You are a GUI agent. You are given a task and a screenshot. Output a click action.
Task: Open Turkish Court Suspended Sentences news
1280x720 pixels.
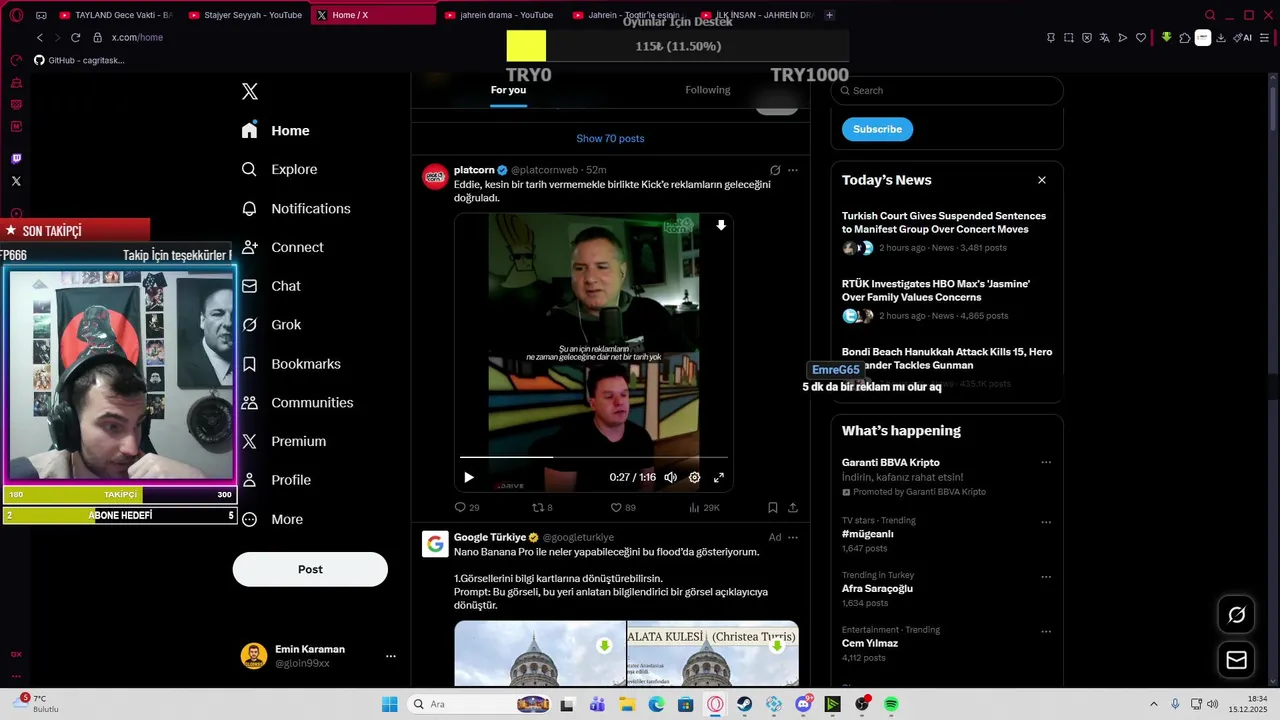(x=944, y=223)
